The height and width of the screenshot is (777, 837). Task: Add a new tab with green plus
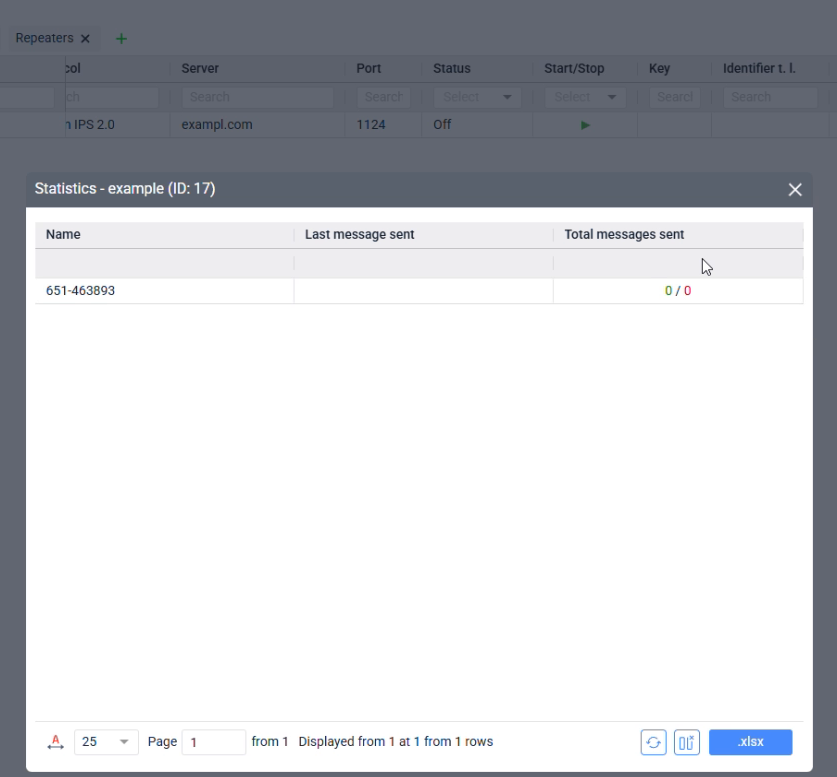121,38
